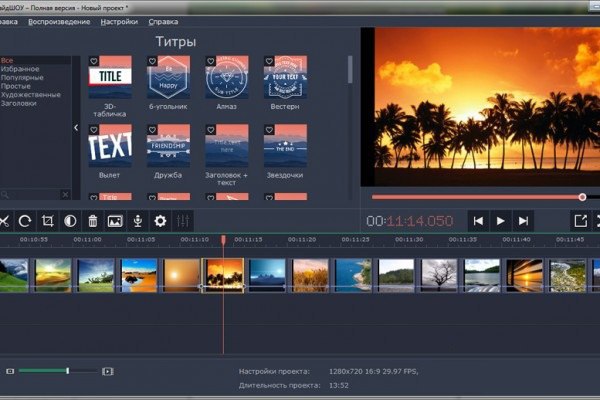The height and width of the screenshot is (400, 600).
Task: Open the Воспроизведение menu
Action: 59,22
